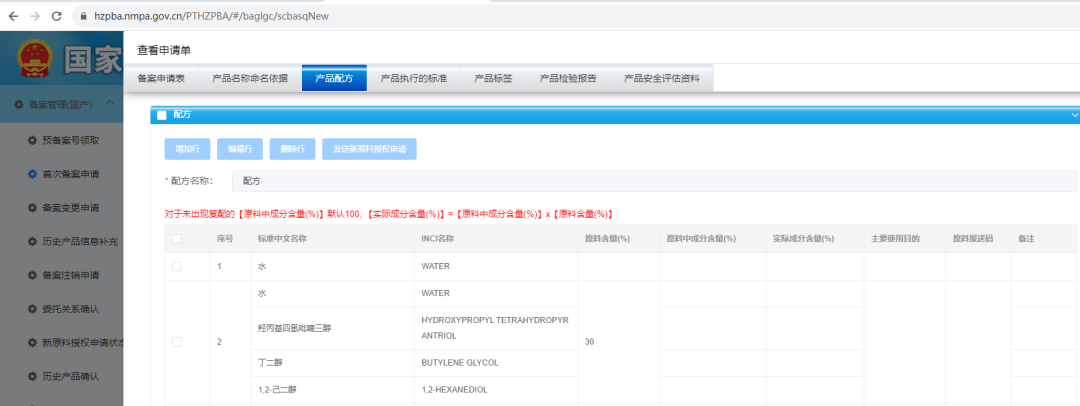1080x406 pixels.
Task: Click the 1,2-己二醇 cell
Action: tap(333, 389)
